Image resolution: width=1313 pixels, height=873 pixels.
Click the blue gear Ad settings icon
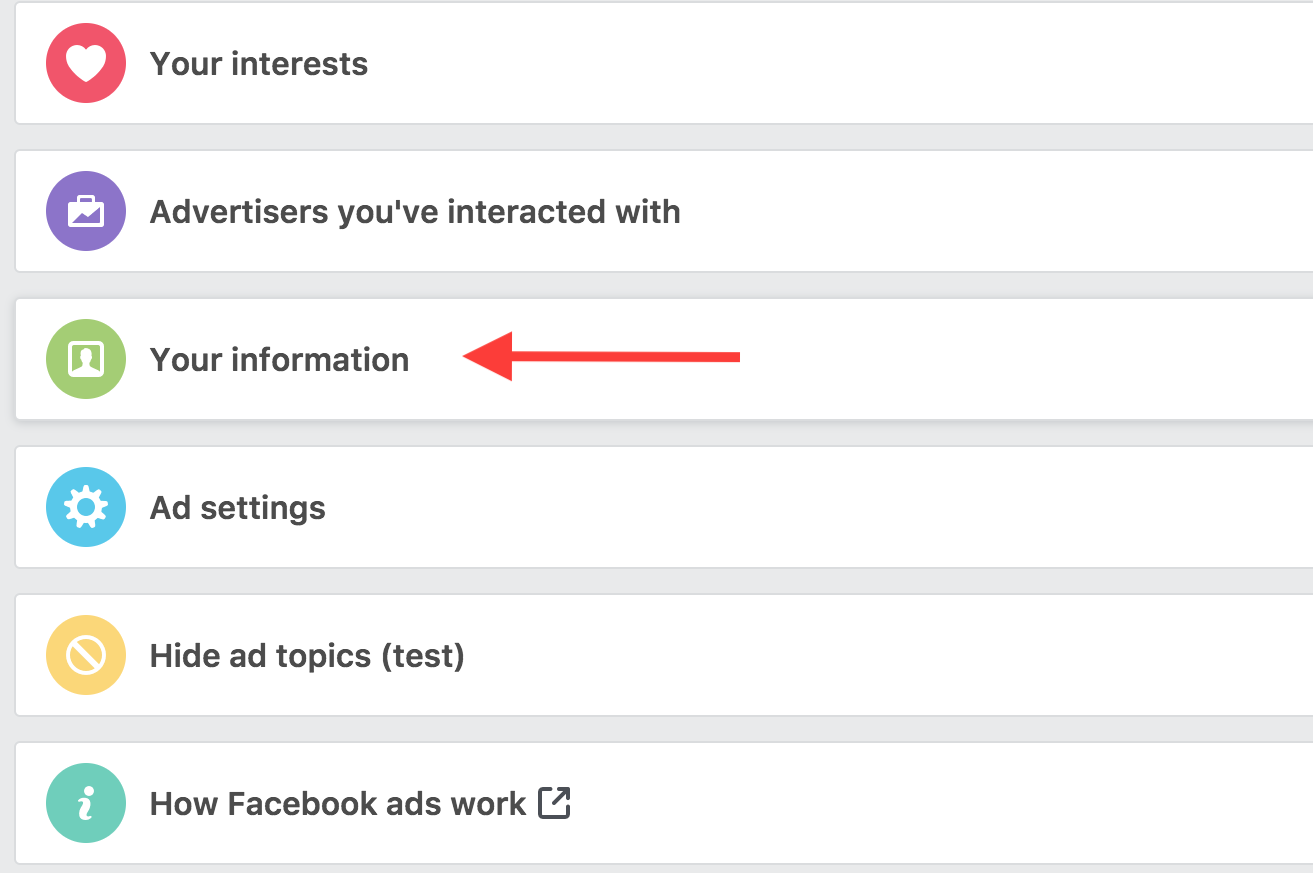pyautogui.click(x=85, y=507)
